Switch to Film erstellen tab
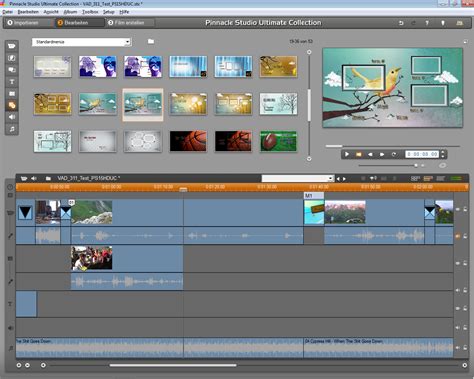 tap(130, 23)
